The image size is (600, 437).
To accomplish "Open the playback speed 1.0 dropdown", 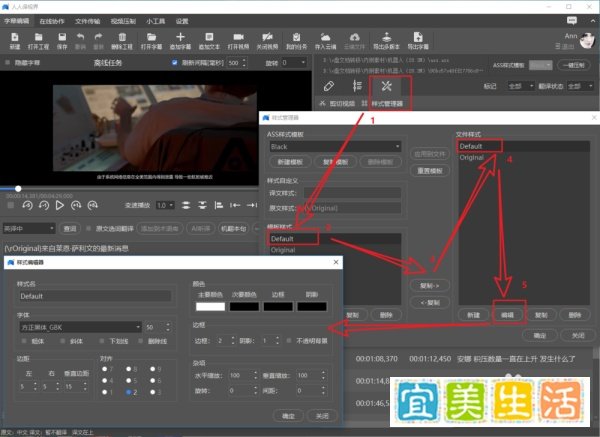I will (x=165, y=205).
